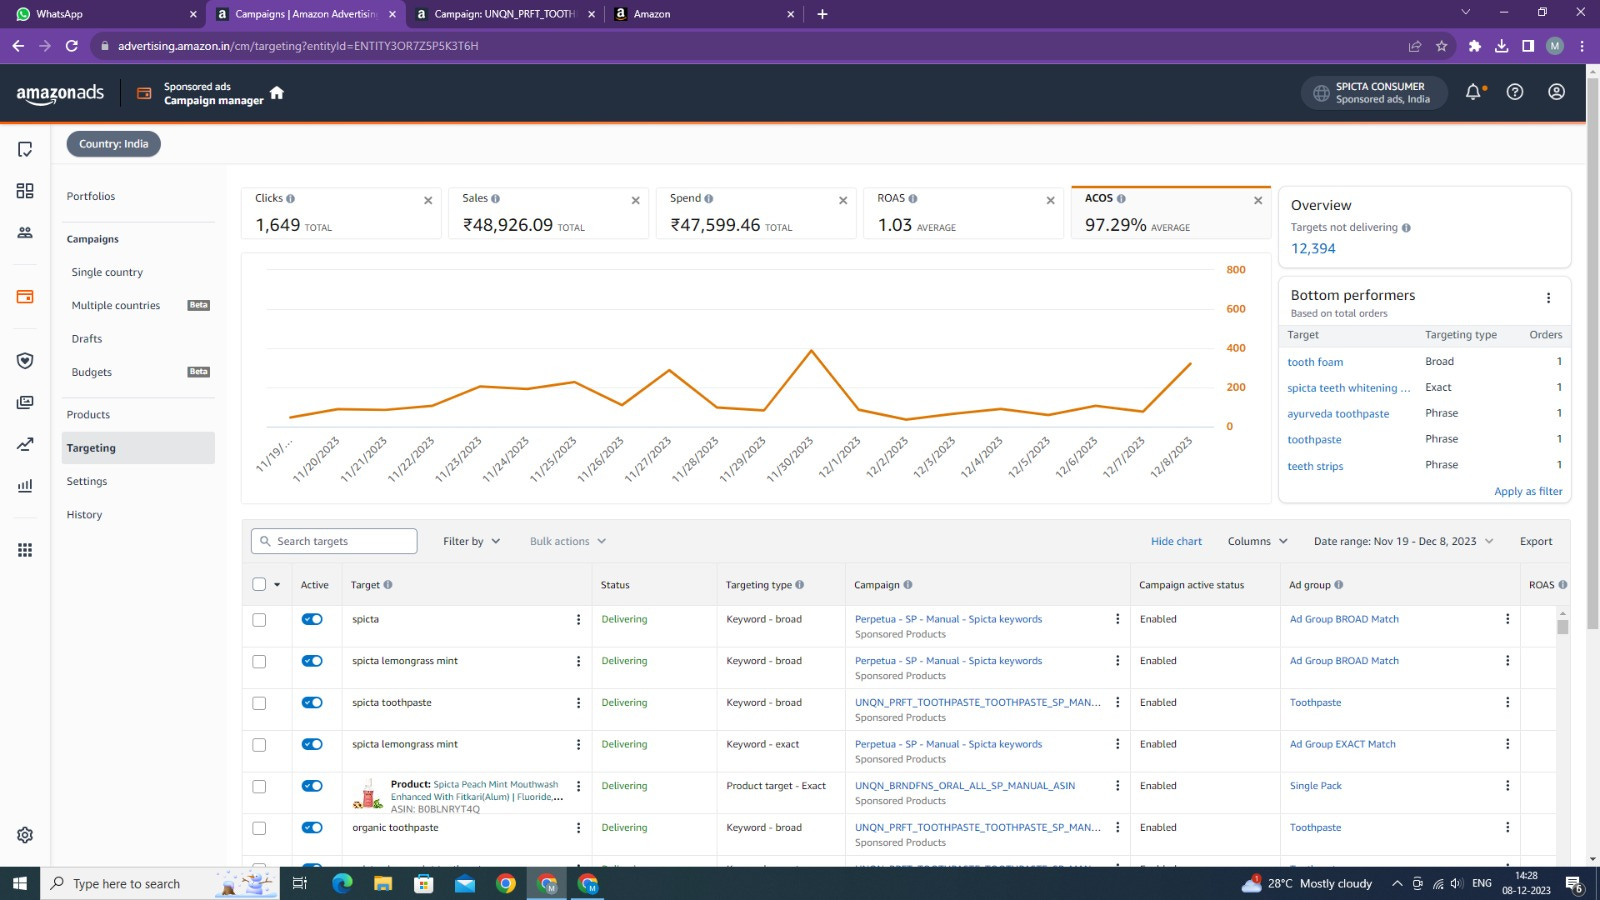Viewport: 1600px width, 900px height.
Task: Open the Bulk actions dropdown
Action: tap(568, 542)
